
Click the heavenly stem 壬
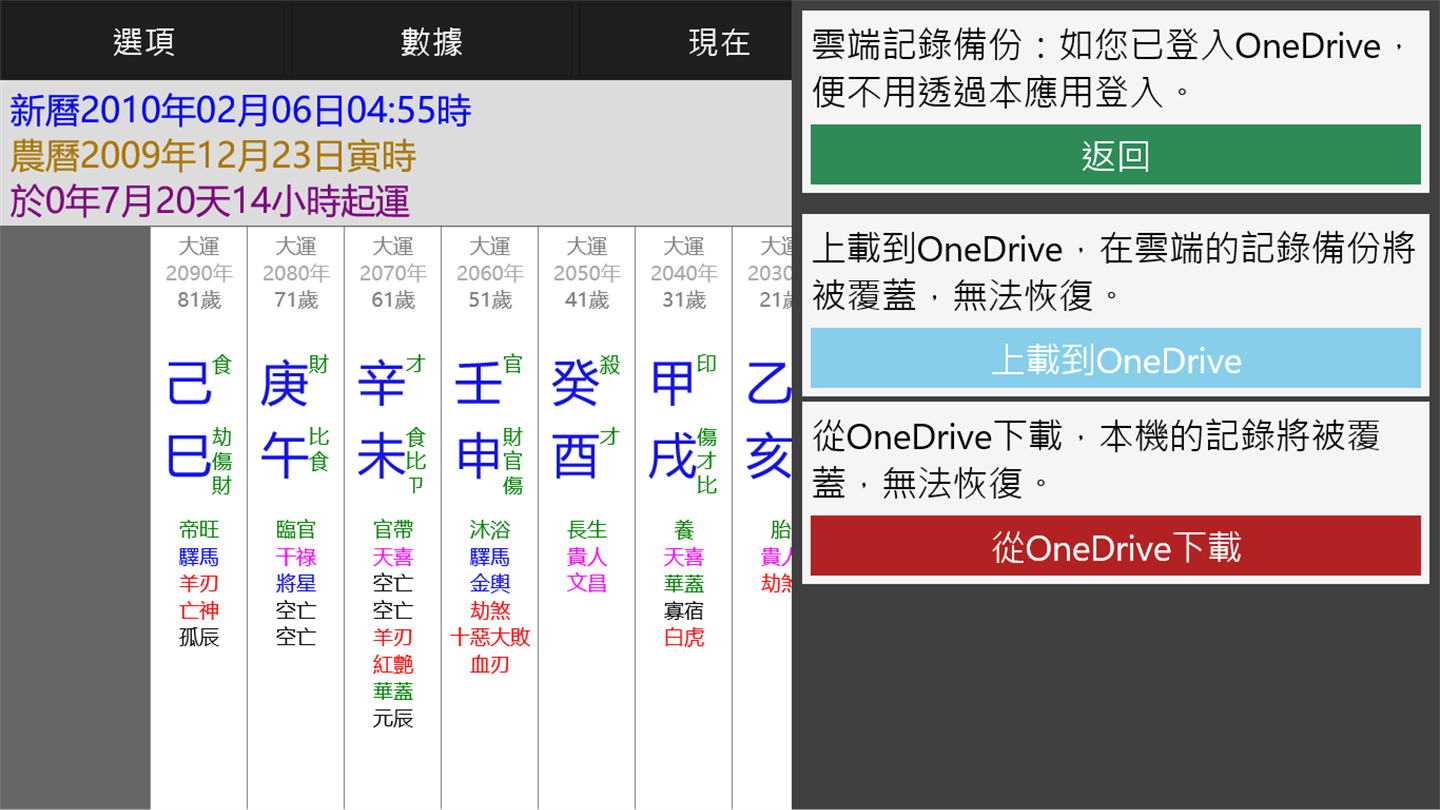point(478,384)
